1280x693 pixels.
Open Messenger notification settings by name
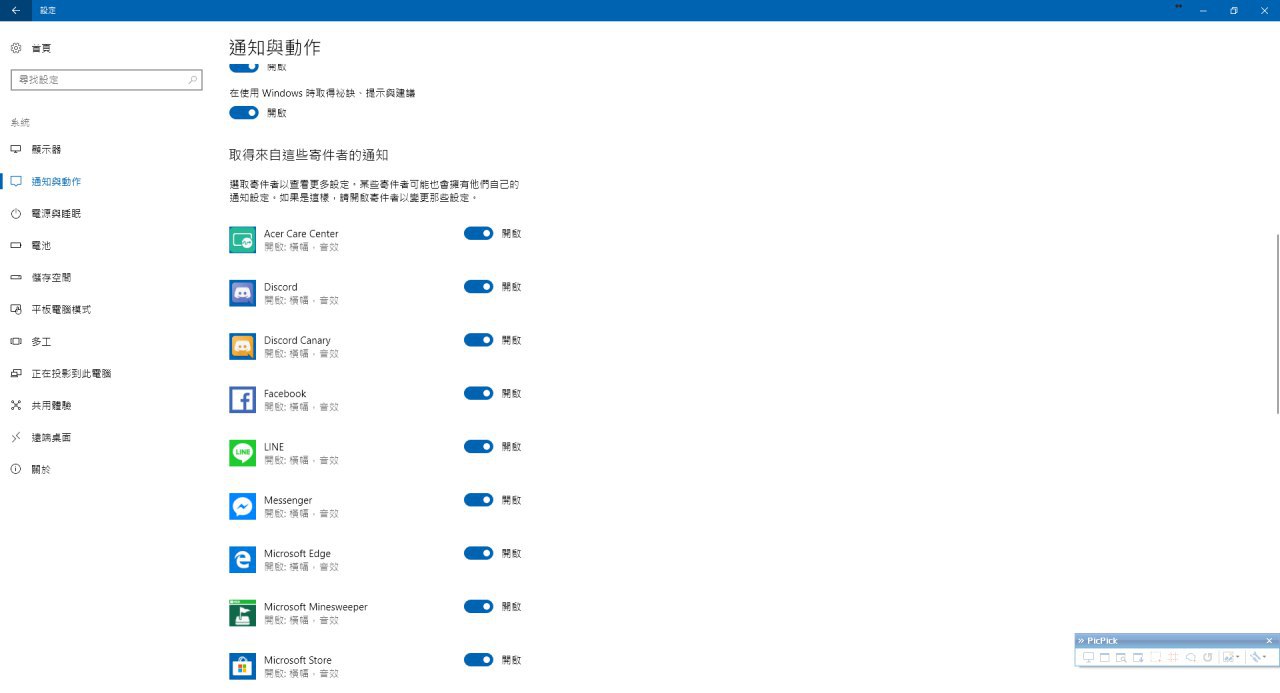[288, 500]
